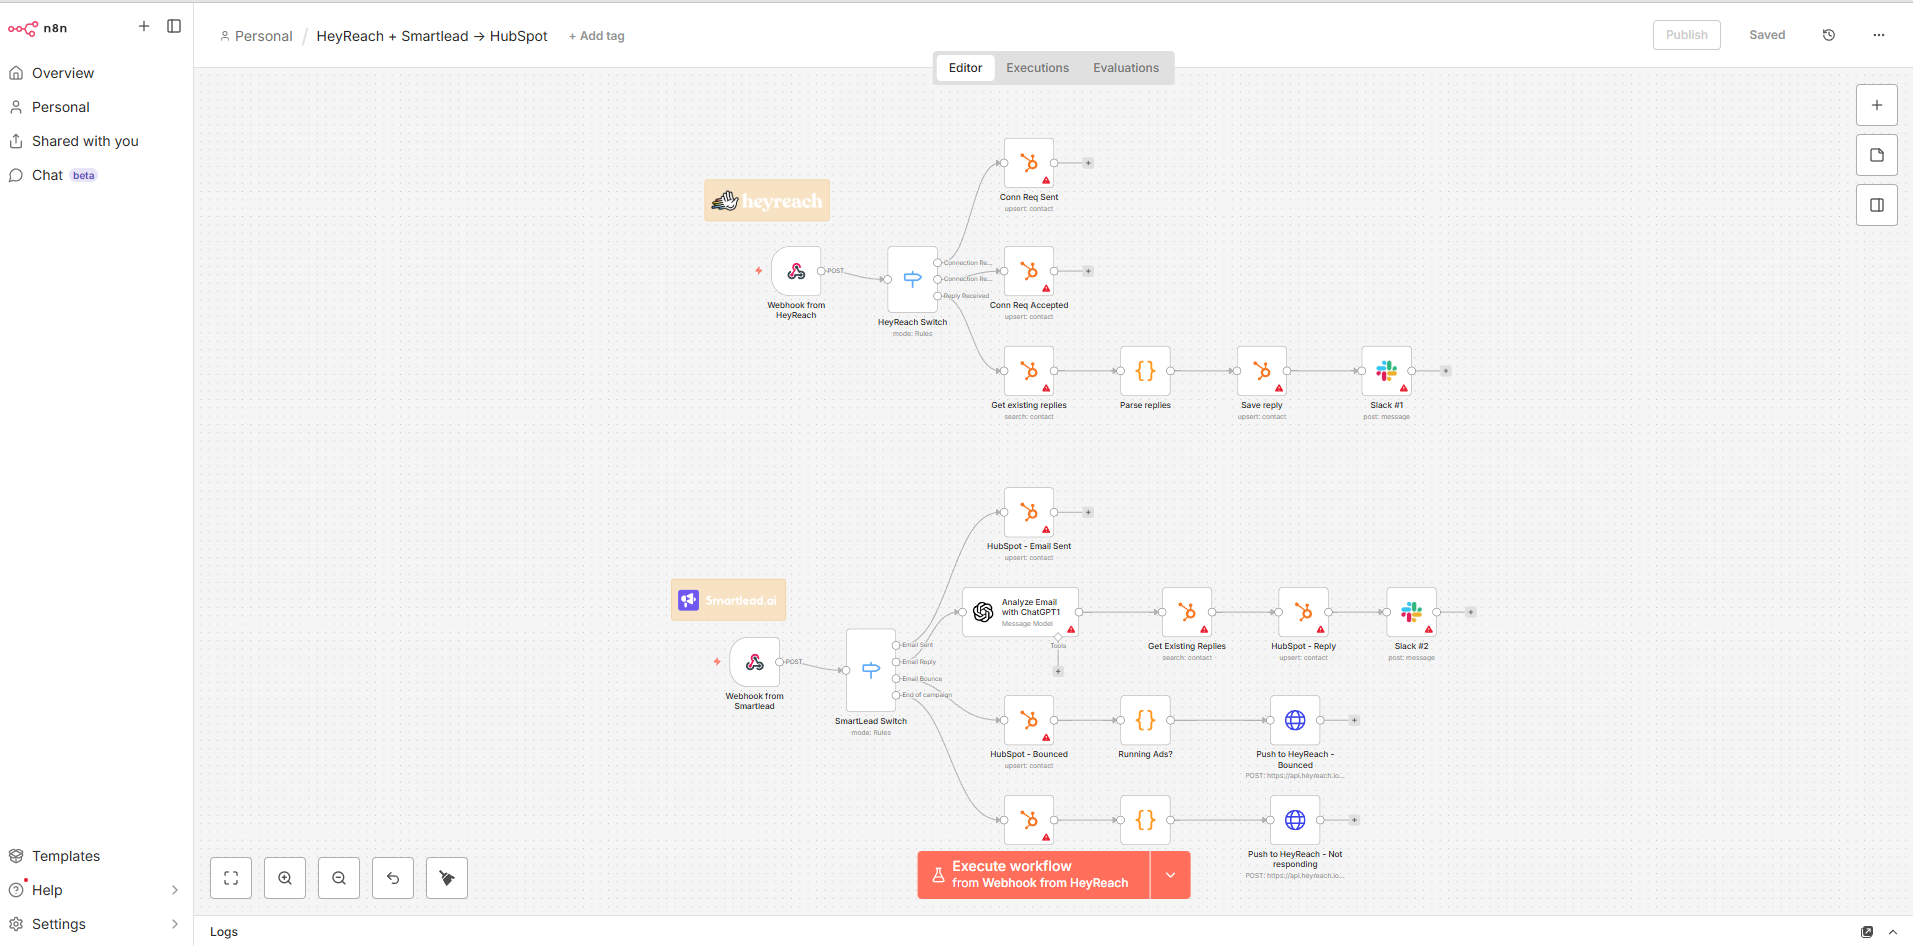This screenshot has height=946, width=1913.
Task: Open the bottom HubSpot node beside SmartLead Switch
Action: point(1029,820)
